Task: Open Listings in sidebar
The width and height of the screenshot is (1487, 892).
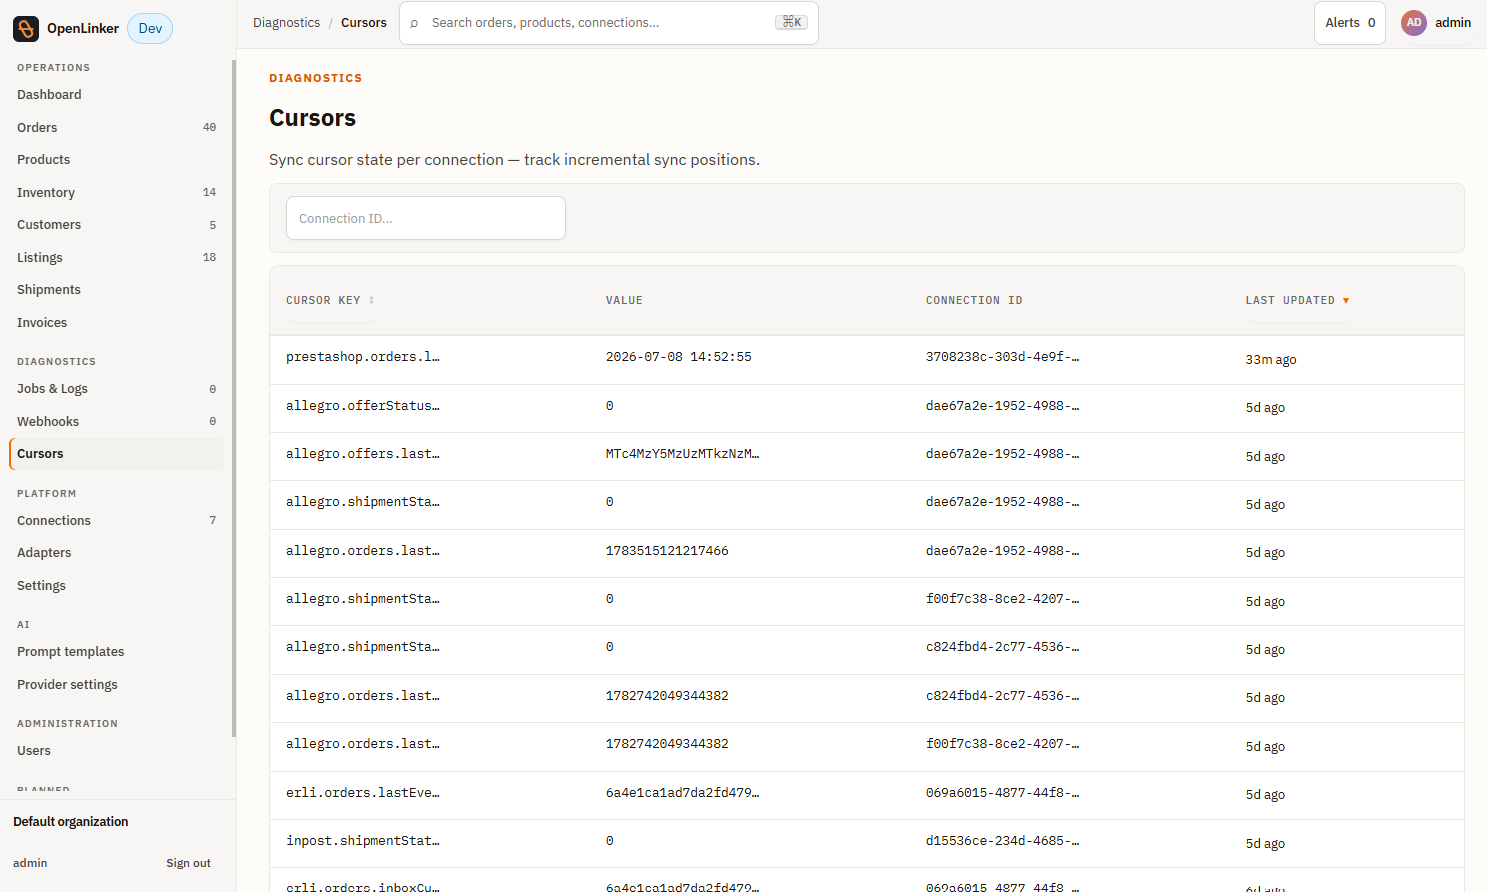Action: click(x=116, y=257)
